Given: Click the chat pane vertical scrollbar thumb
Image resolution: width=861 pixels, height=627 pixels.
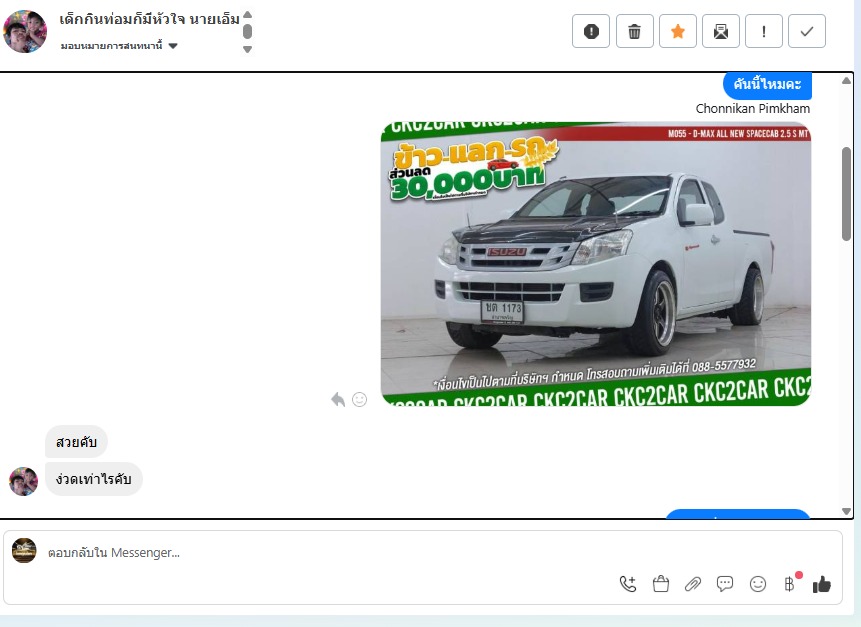Looking at the screenshot, I should click(x=846, y=194).
